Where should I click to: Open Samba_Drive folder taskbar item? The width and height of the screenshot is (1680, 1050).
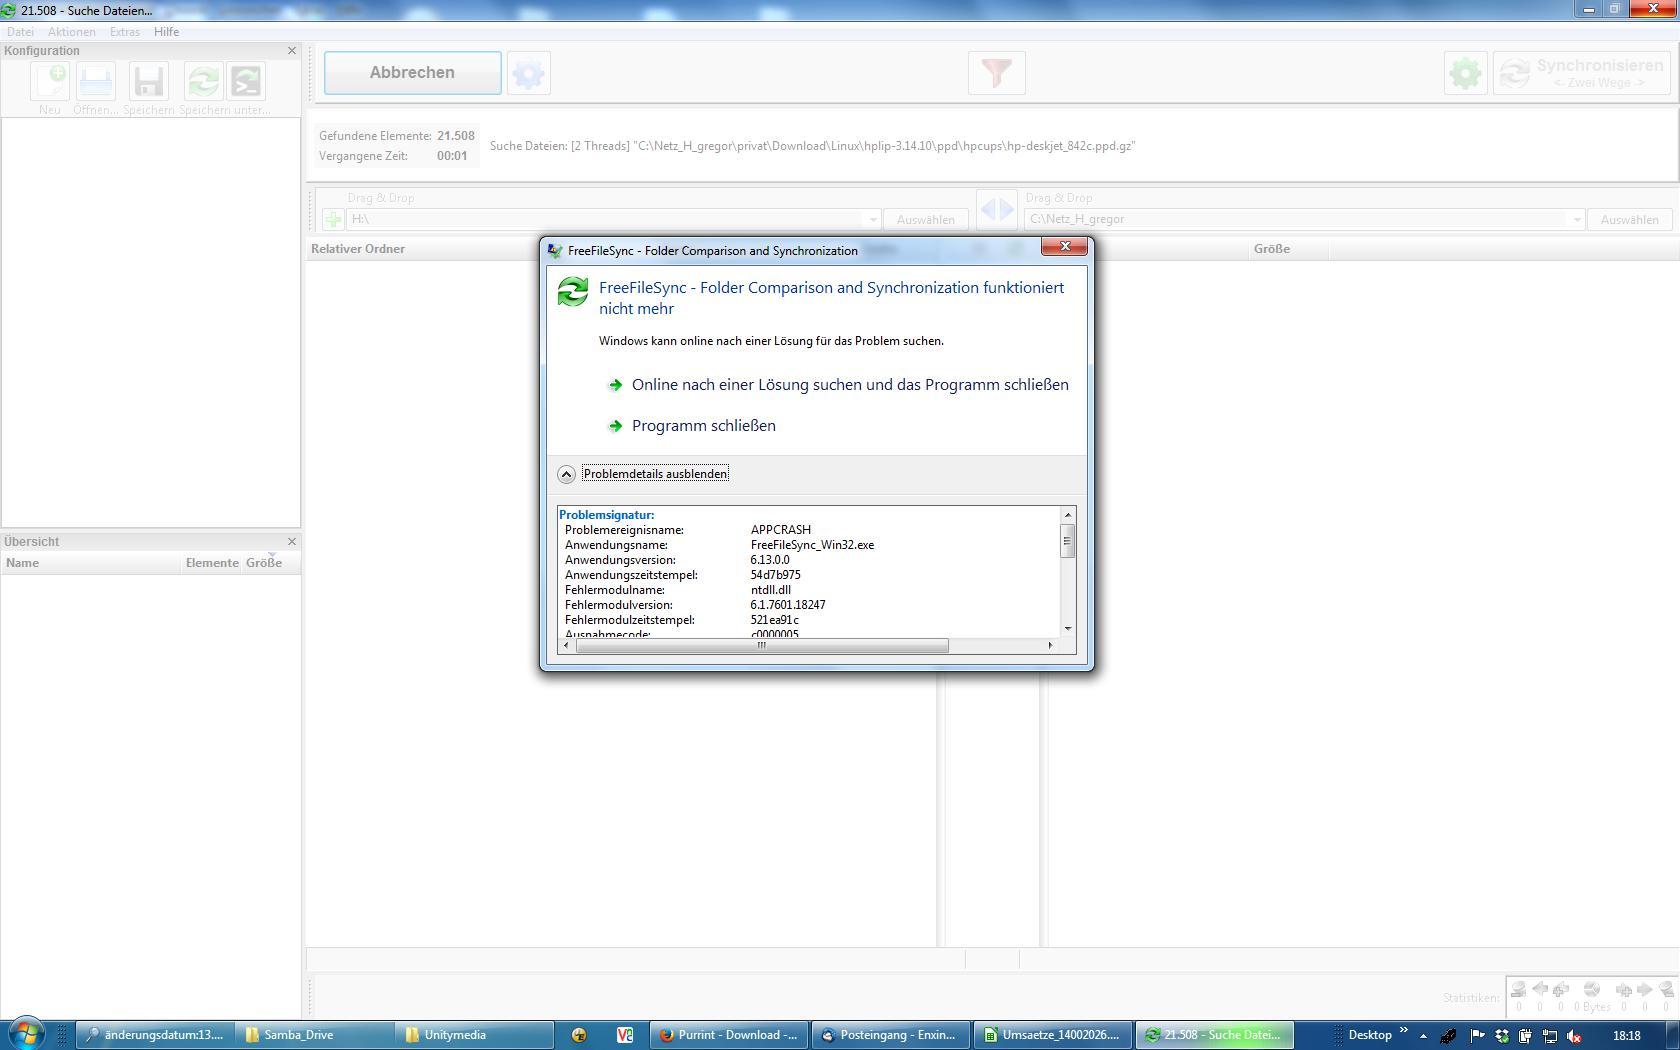coord(313,1035)
